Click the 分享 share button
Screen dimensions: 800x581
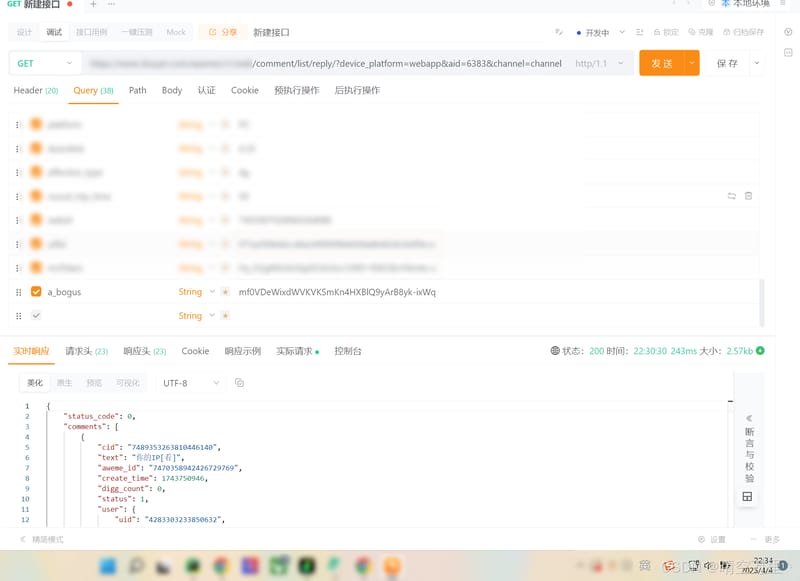(x=223, y=32)
